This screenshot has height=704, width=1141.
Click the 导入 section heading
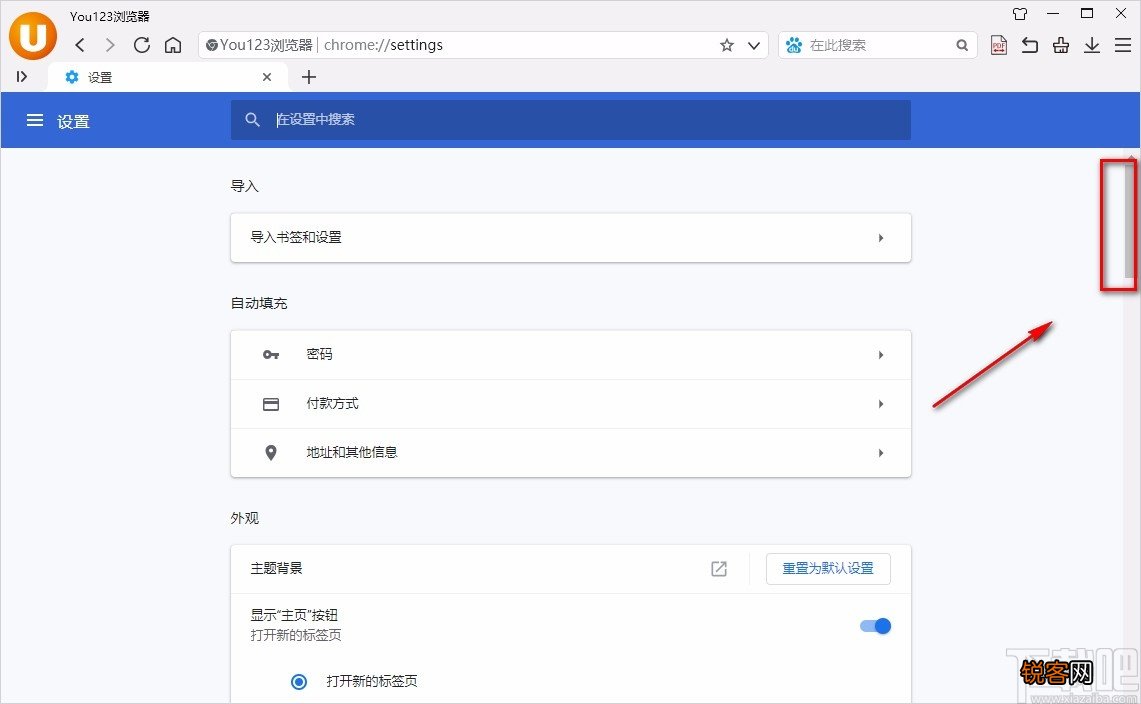(x=244, y=186)
